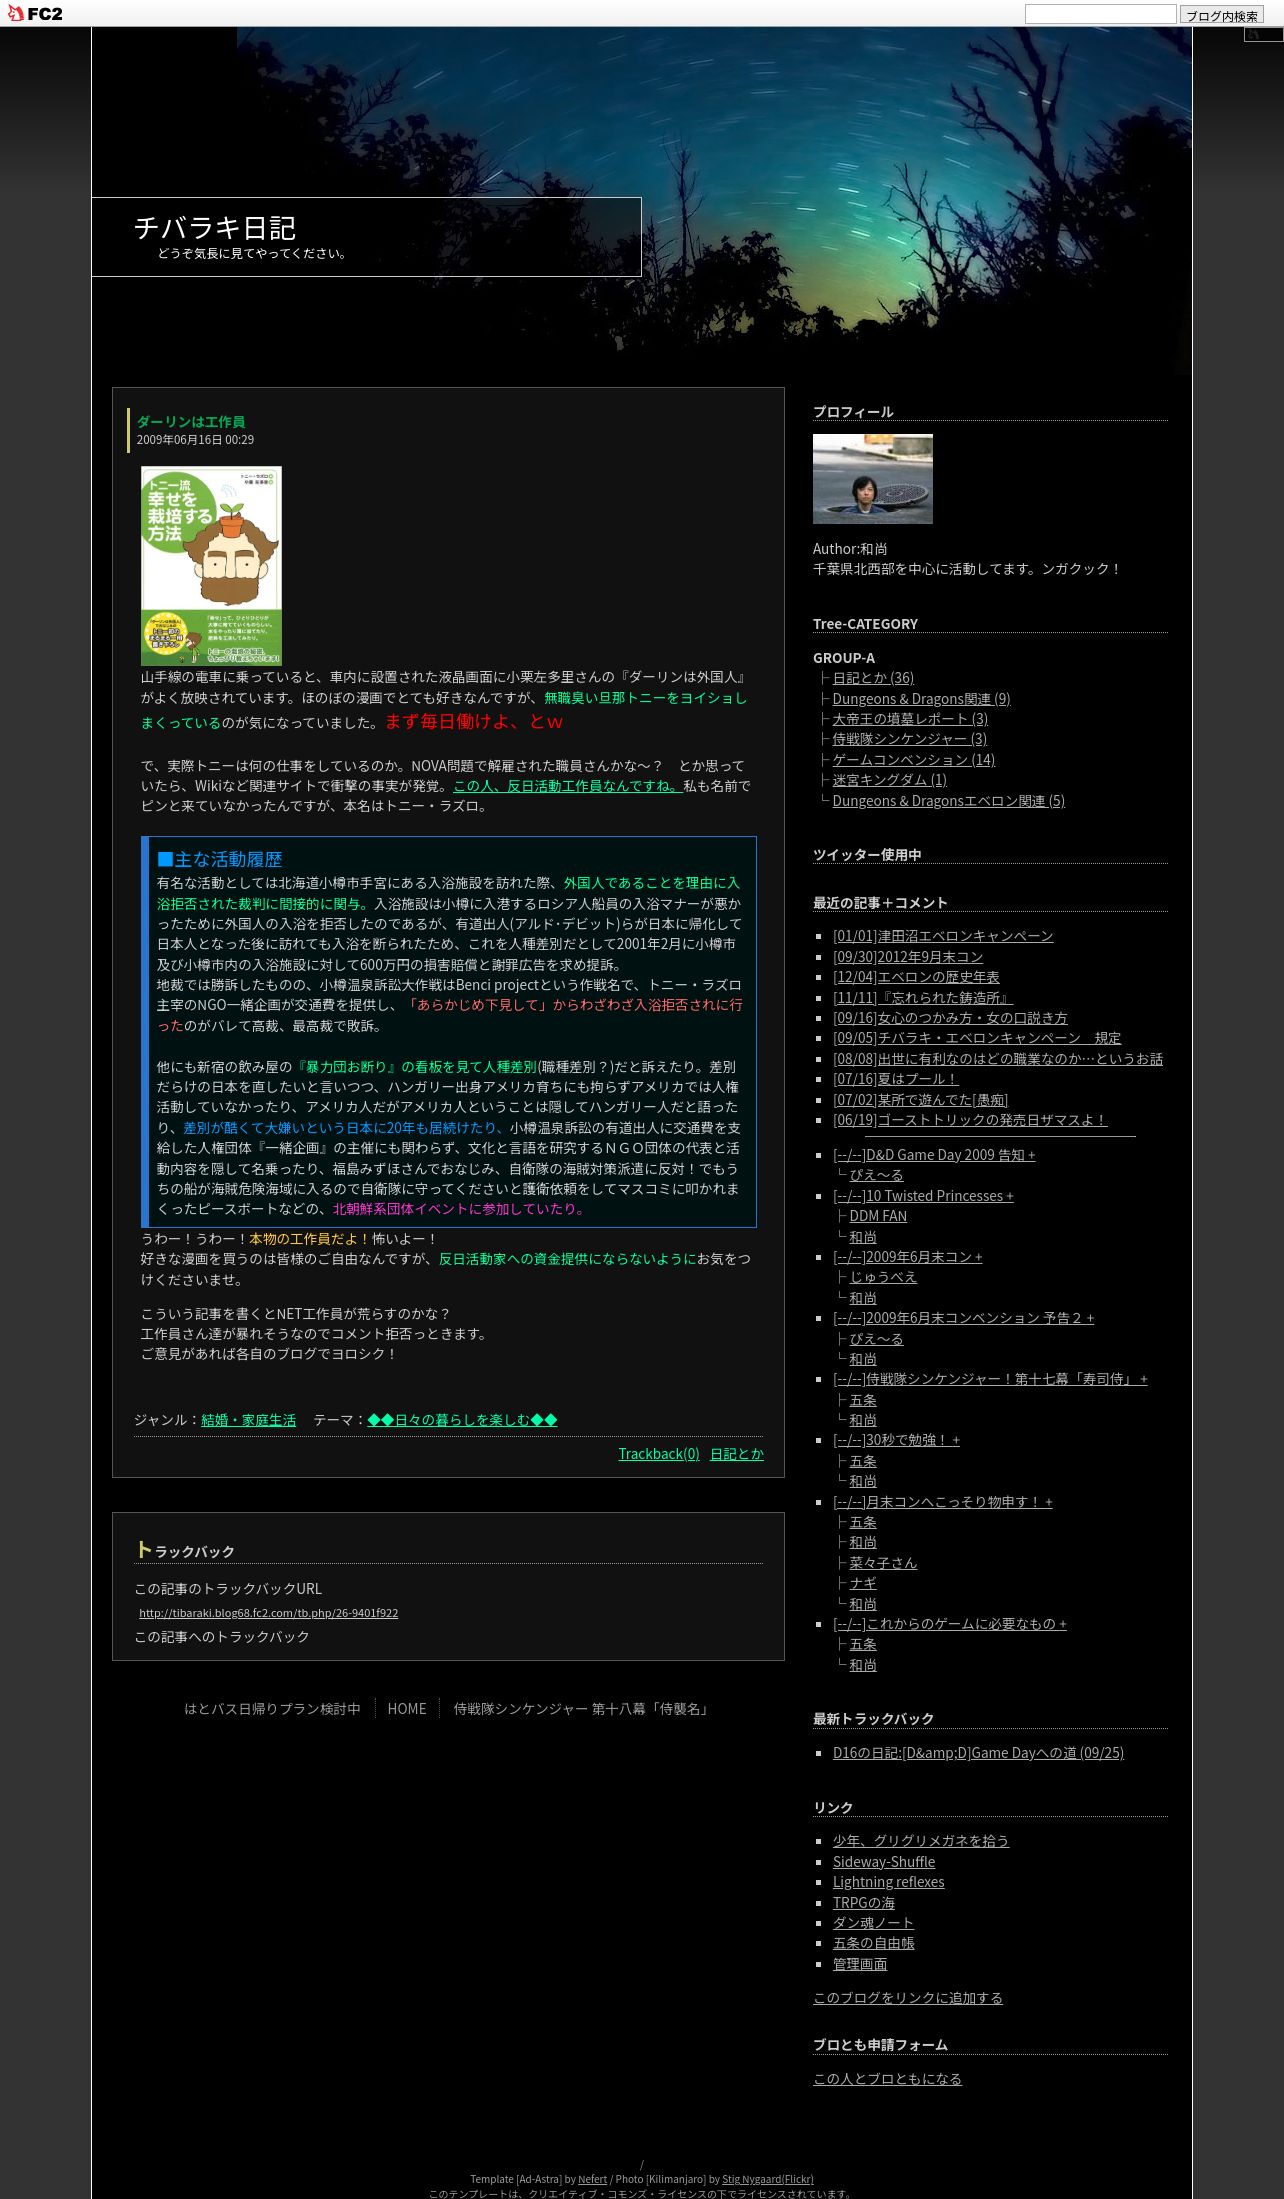This screenshot has height=2199, width=1284.
Task: Open recent post 出世に有利なのはどの職業なのか
Action: [x=998, y=1059]
